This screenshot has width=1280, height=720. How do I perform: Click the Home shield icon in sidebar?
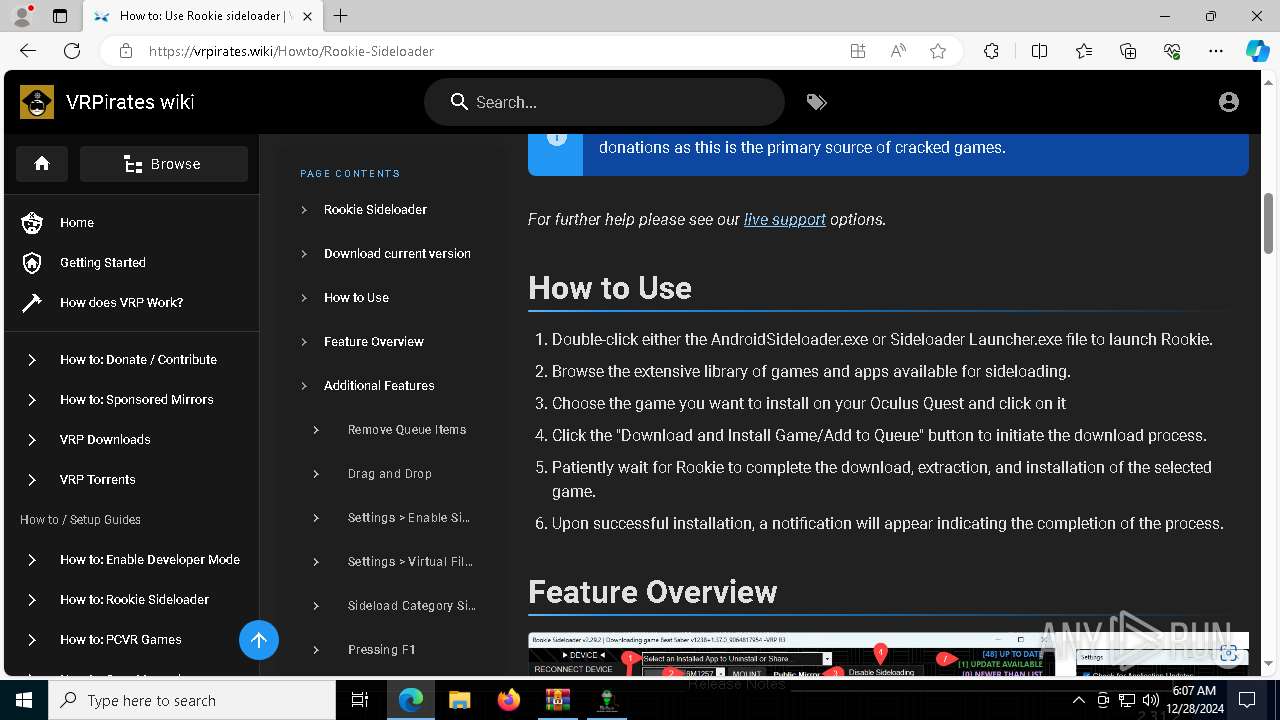click(x=32, y=222)
